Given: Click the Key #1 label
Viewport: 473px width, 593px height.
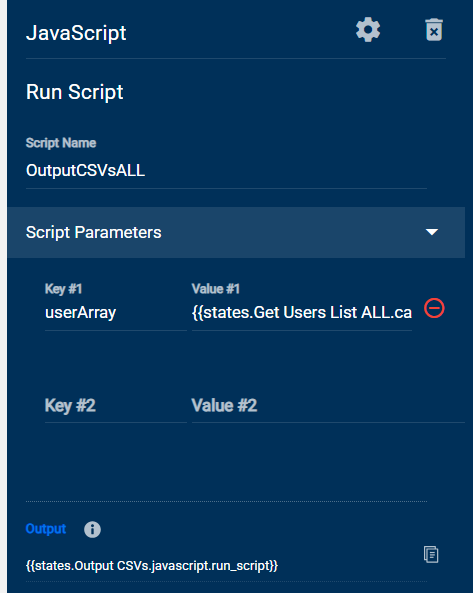Looking at the screenshot, I should (x=64, y=289).
